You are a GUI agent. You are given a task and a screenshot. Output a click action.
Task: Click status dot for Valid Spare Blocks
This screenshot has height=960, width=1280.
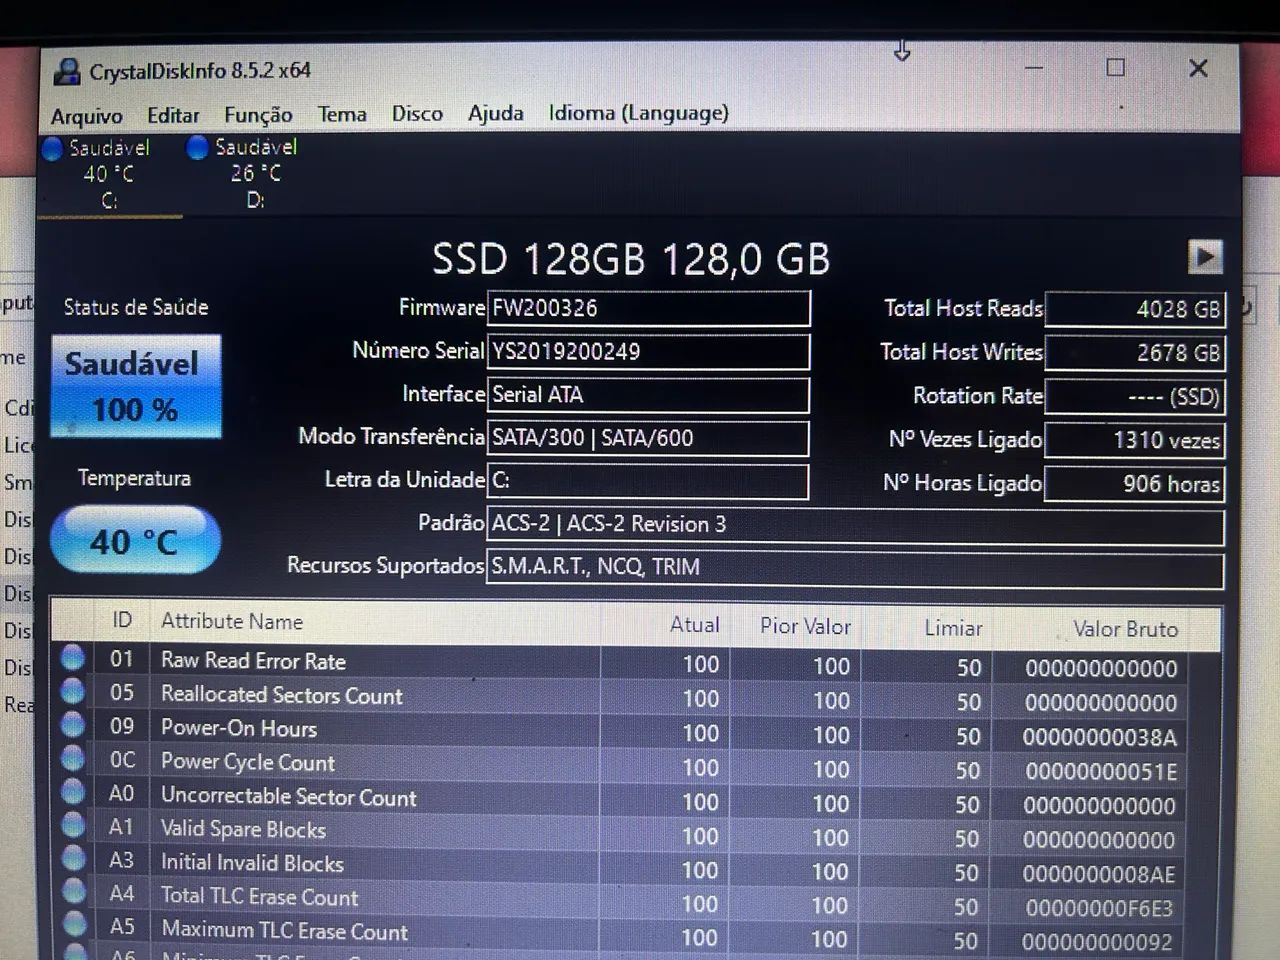(72, 825)
